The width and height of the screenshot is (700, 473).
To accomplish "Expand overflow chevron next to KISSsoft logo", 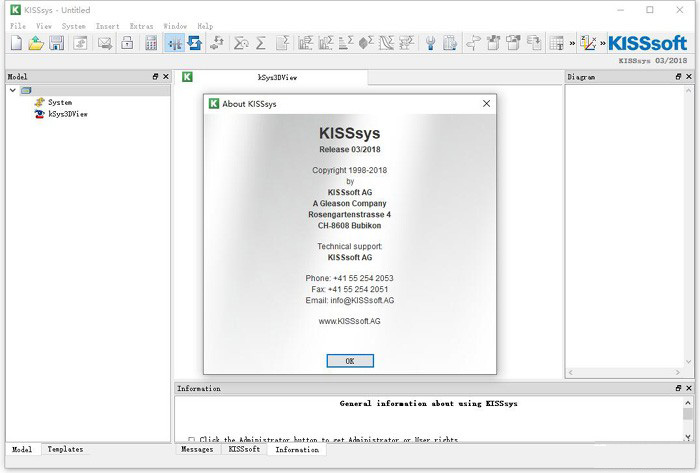I will click(603, 44).
